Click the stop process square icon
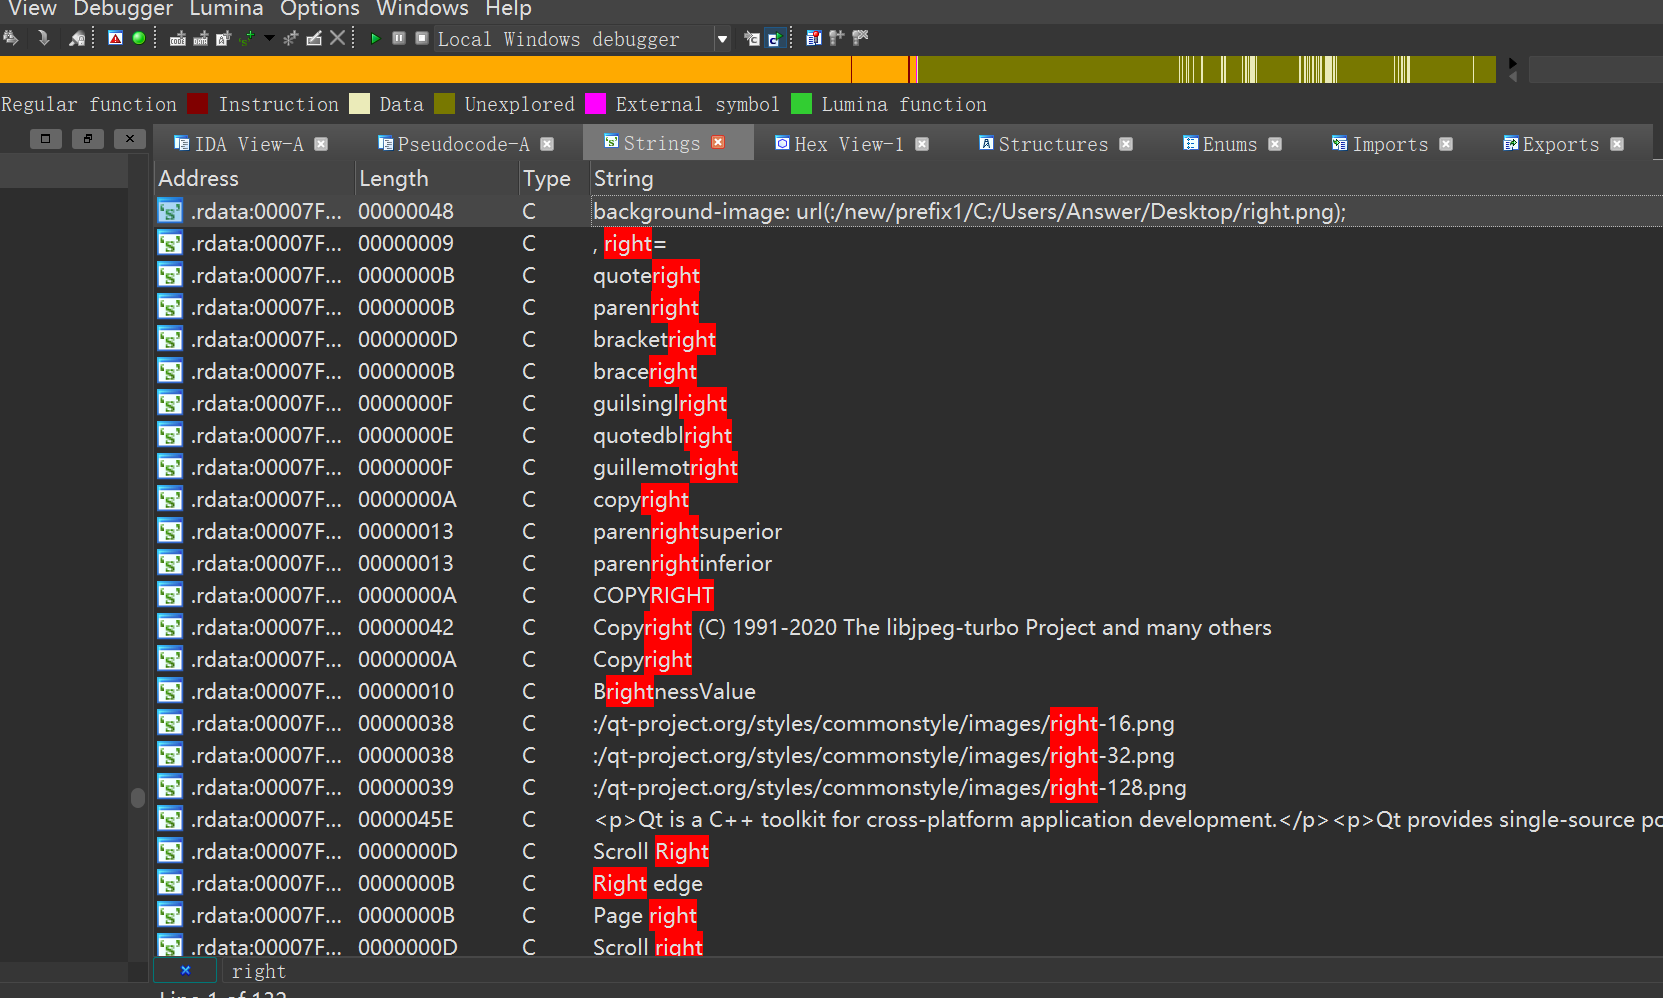This screenshot has height=998, width=1663. 422,38
